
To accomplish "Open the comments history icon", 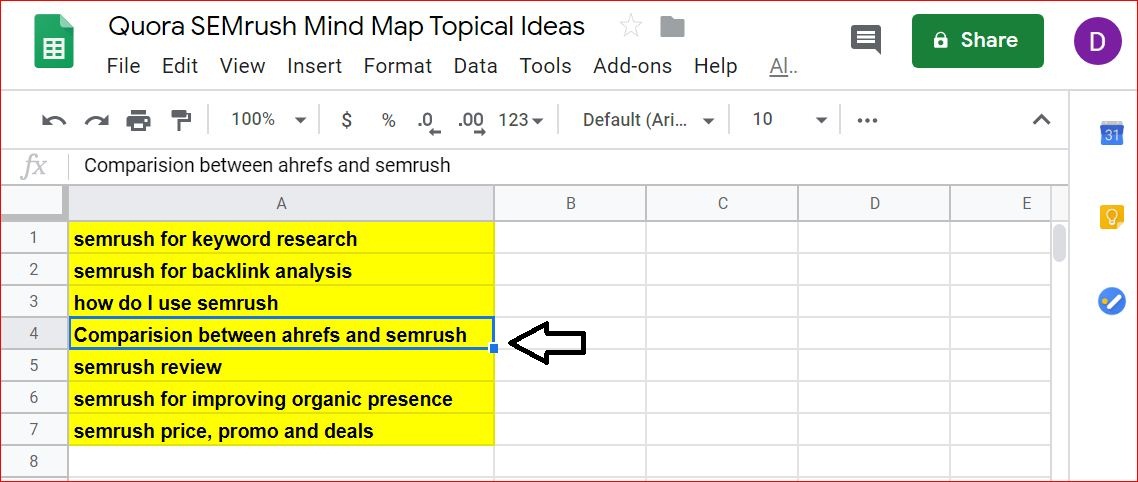I will 866,39.
